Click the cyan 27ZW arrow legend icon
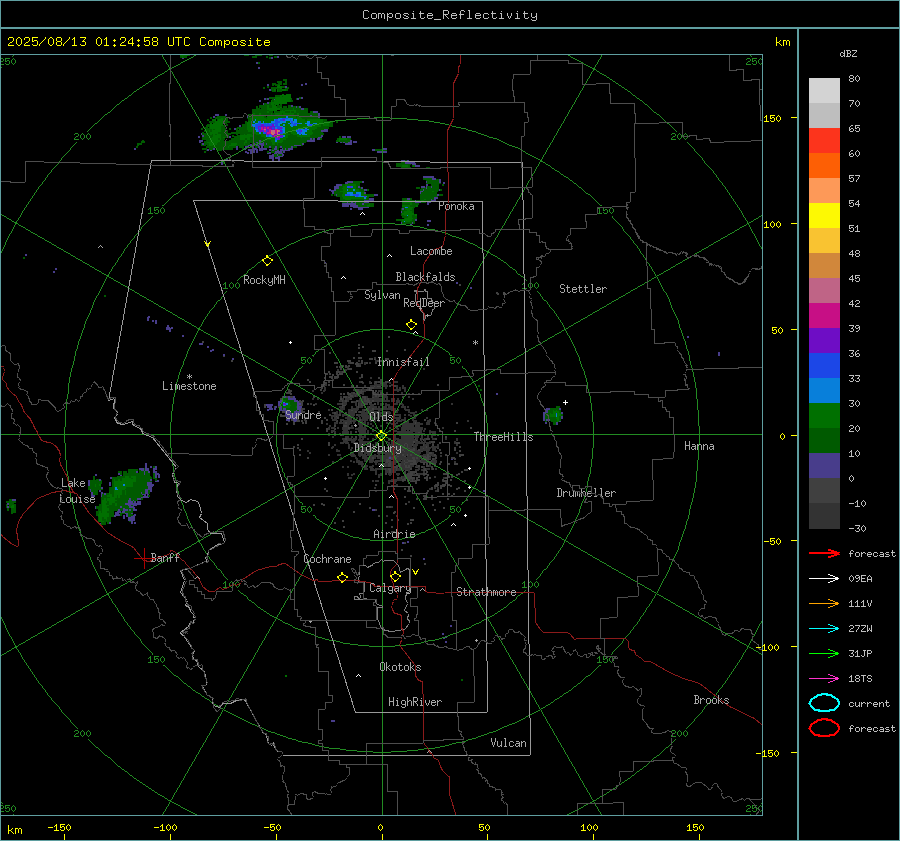 click(824, 629)
